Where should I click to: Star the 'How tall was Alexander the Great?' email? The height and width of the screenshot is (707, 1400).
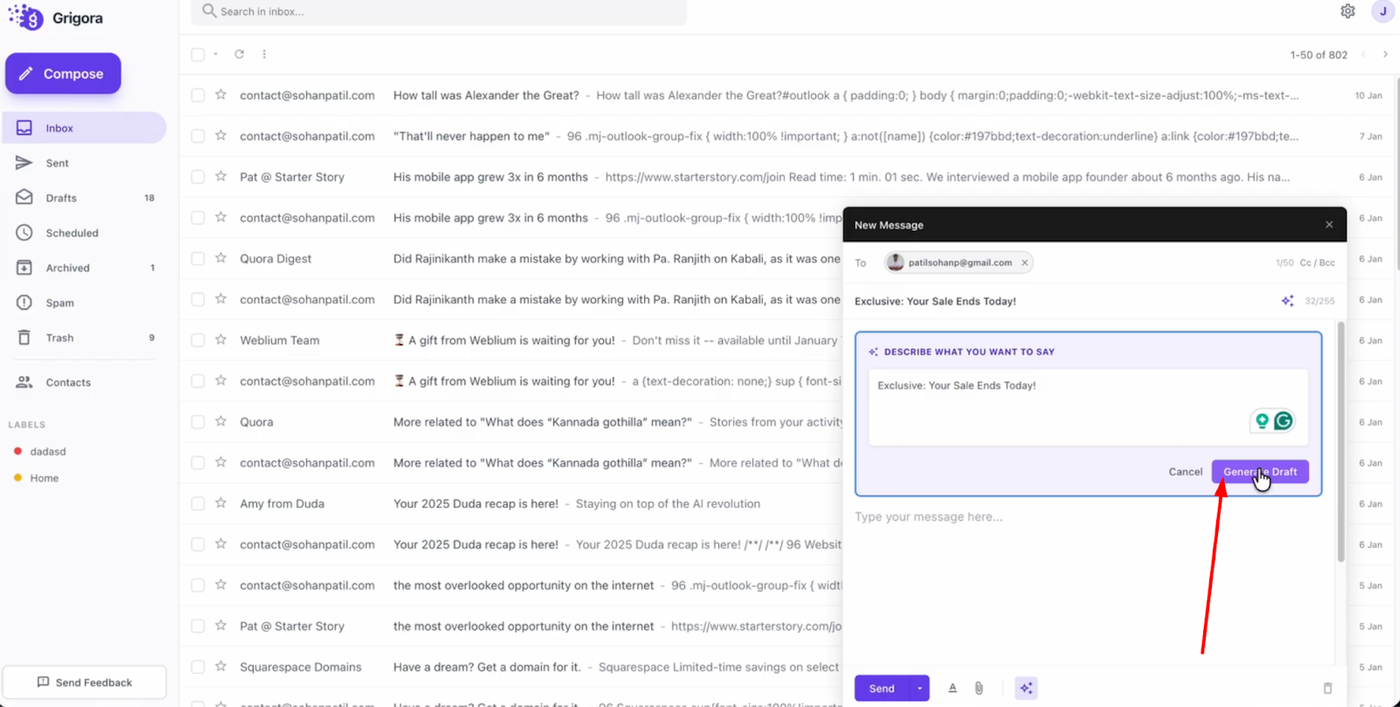pos(221,95)
